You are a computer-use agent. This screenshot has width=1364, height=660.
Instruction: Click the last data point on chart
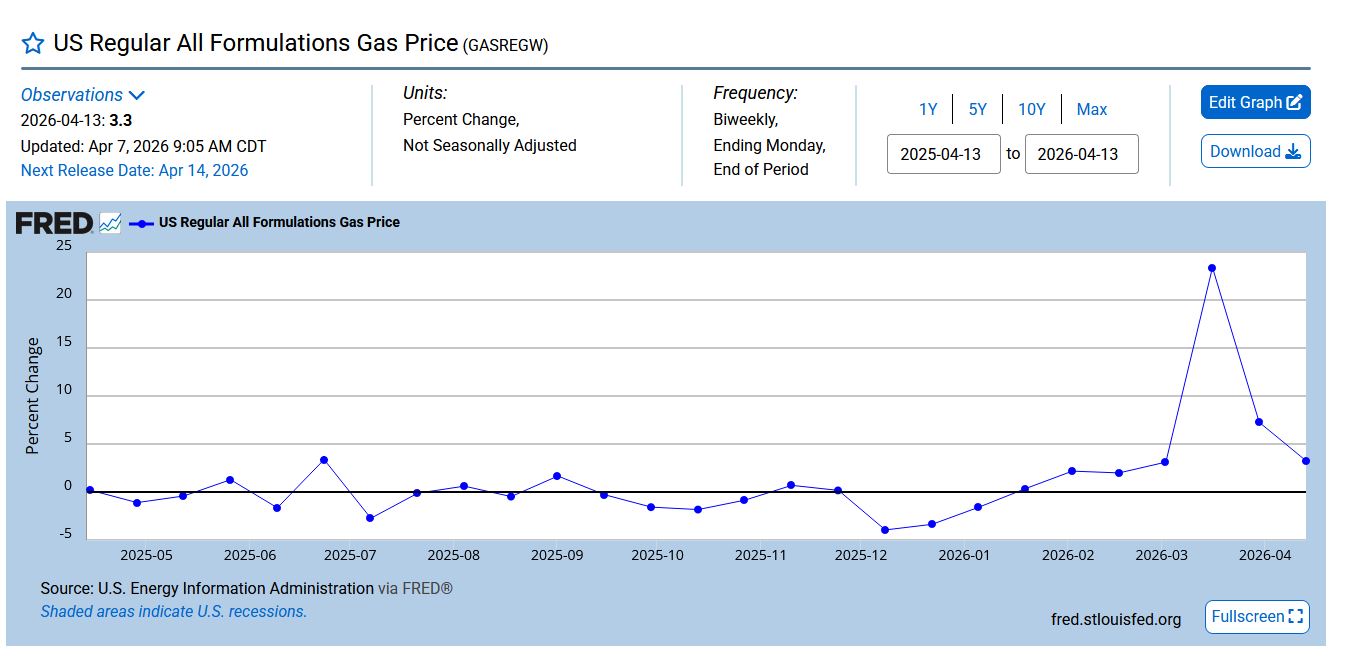click(1306, 461)
